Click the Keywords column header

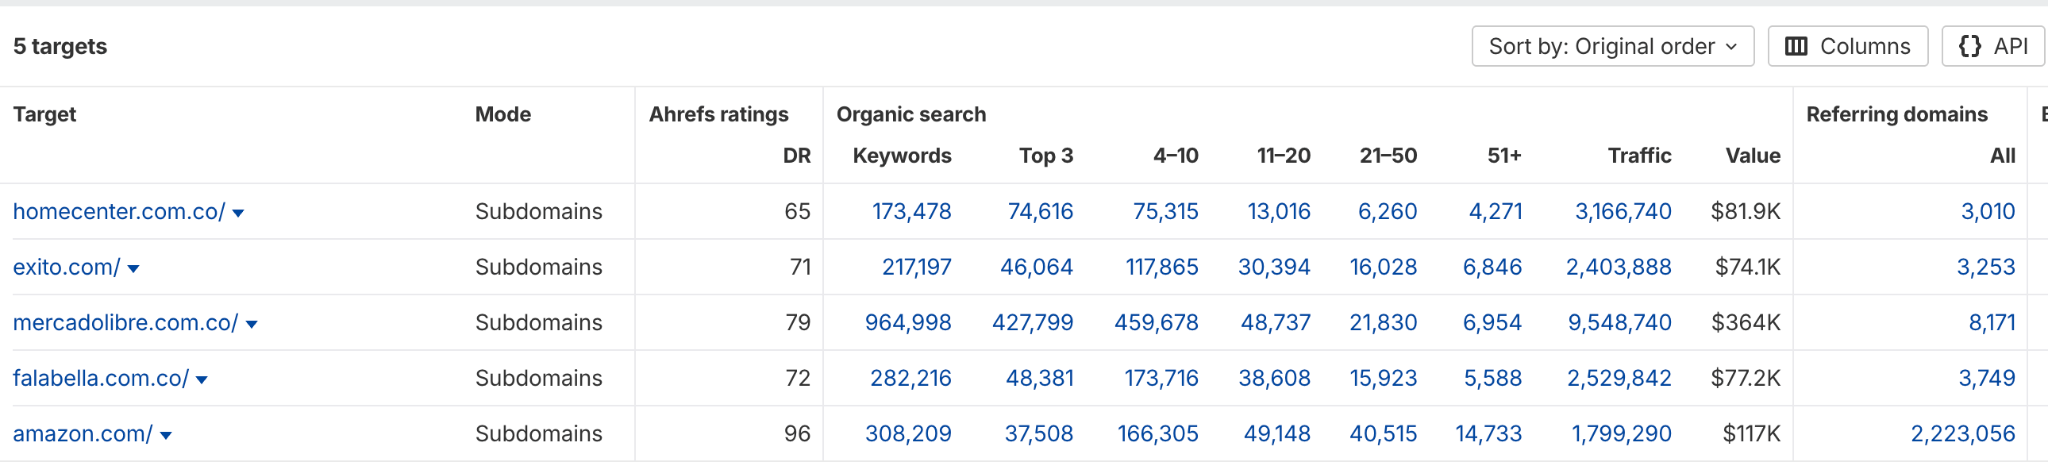pos(902,155)
